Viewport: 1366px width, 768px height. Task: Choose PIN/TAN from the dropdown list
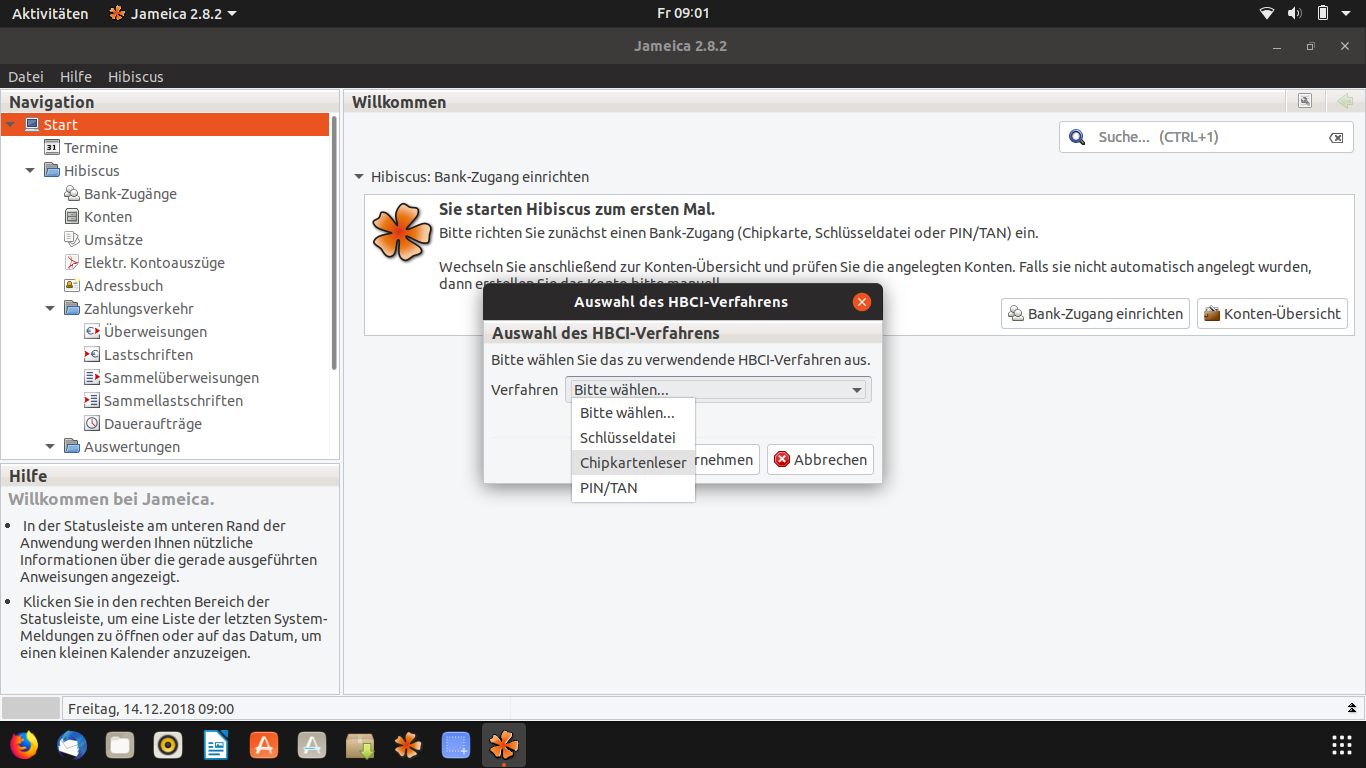[633, 487]
